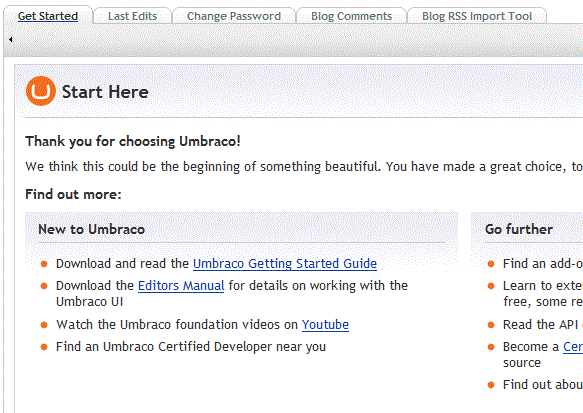This screenshot has width=583, height=413.
Task: Open the Get Started tab
Action: point(48,16)
